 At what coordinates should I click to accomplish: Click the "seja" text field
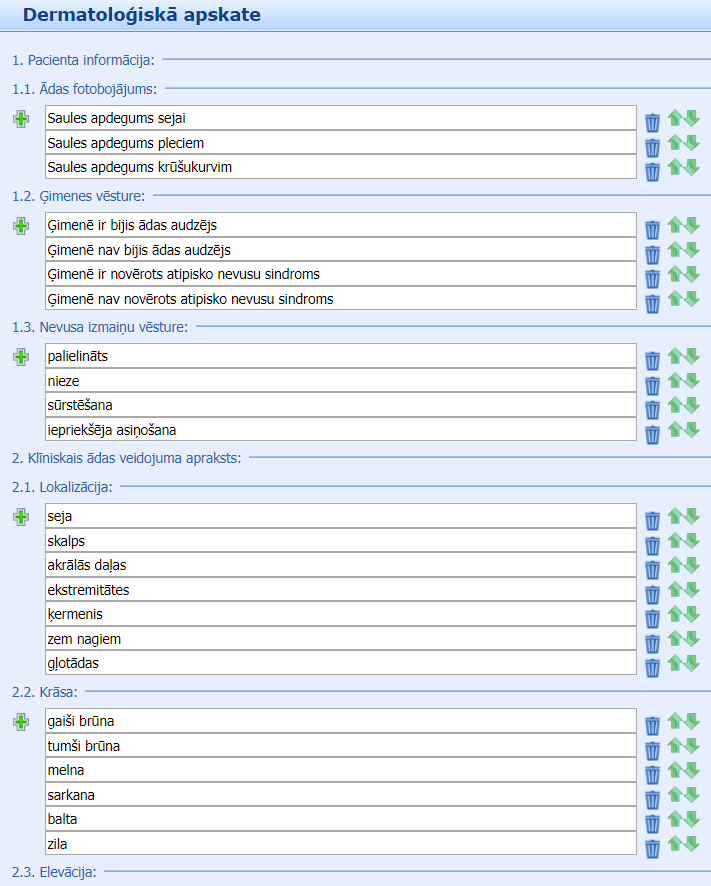340,516
